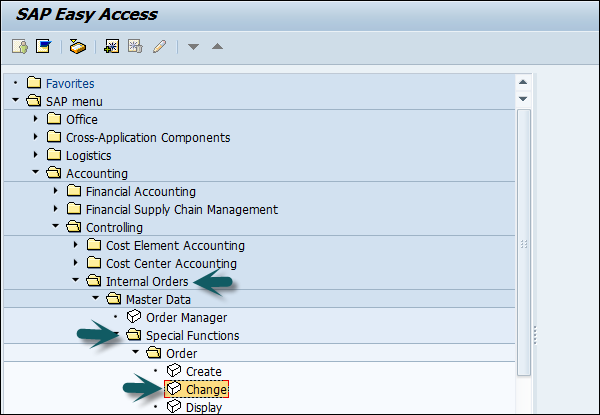The image size is (600, 415).
Task: Select Financial Supply Chain Management folder
Action: (181, 209)
